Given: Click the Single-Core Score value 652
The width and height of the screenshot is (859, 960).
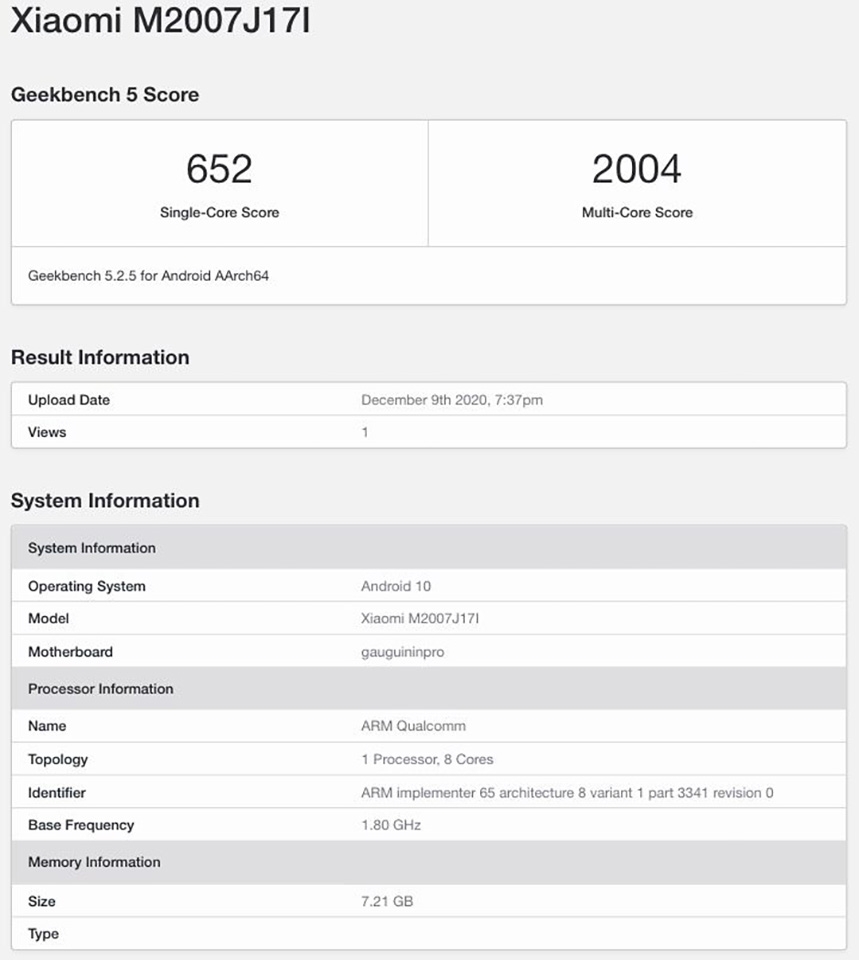Looking at the screenshot, I should (218, 168).
